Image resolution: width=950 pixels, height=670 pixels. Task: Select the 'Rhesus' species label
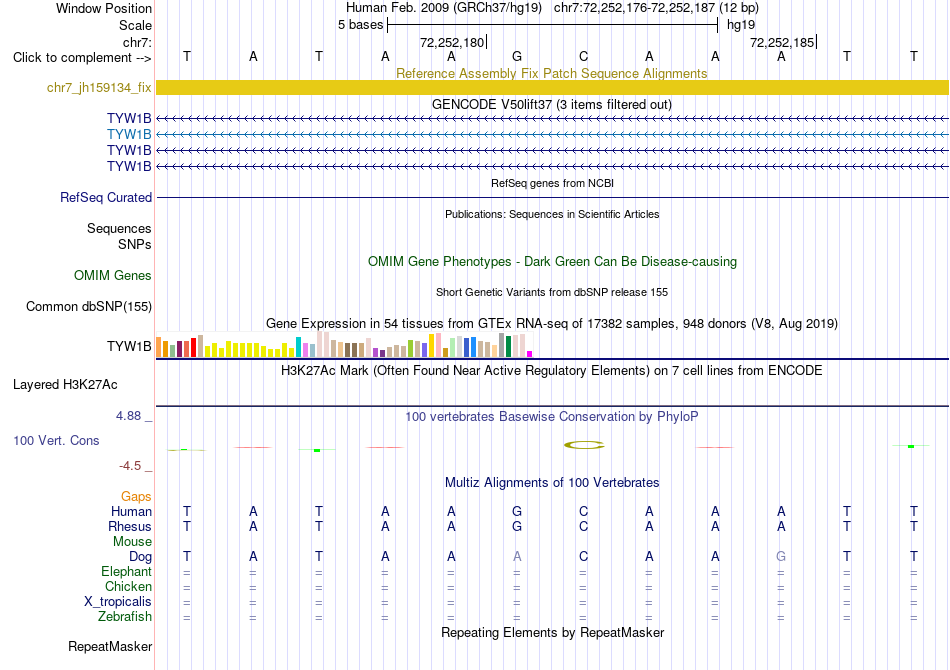point(130,526)
